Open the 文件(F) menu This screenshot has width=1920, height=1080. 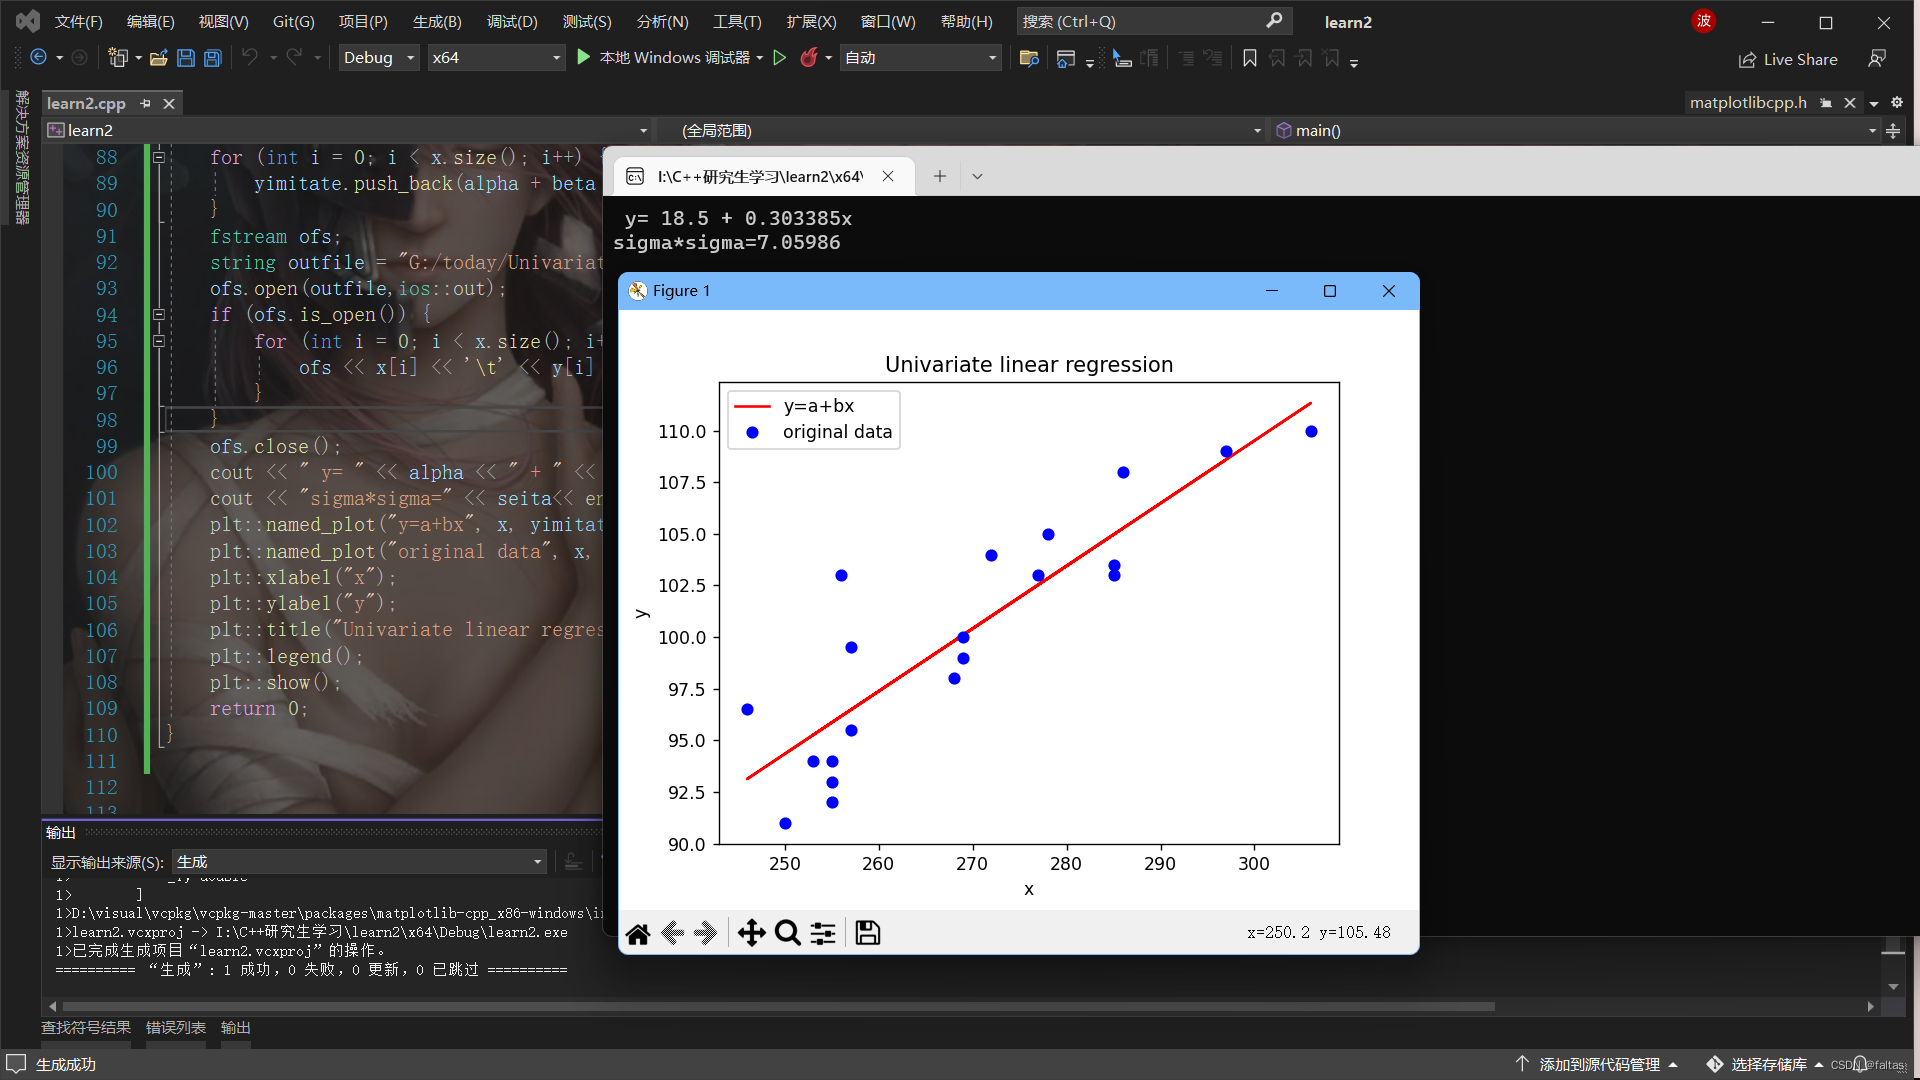[78, 21]
